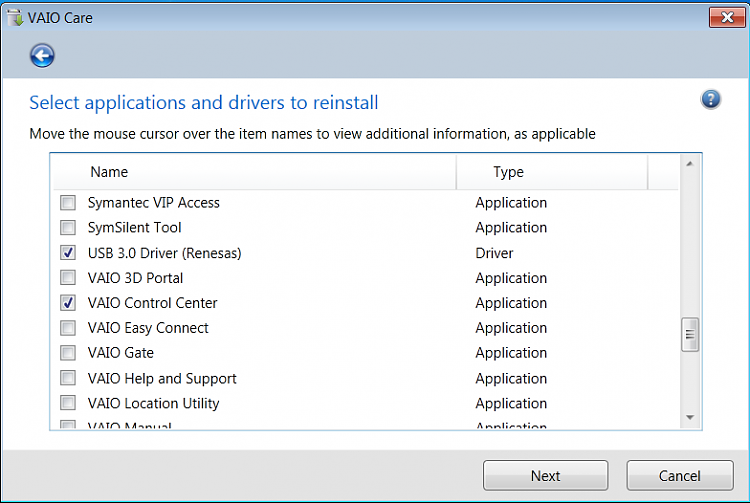Check the VAIO Easy Connect checkbox

[68, 328]
